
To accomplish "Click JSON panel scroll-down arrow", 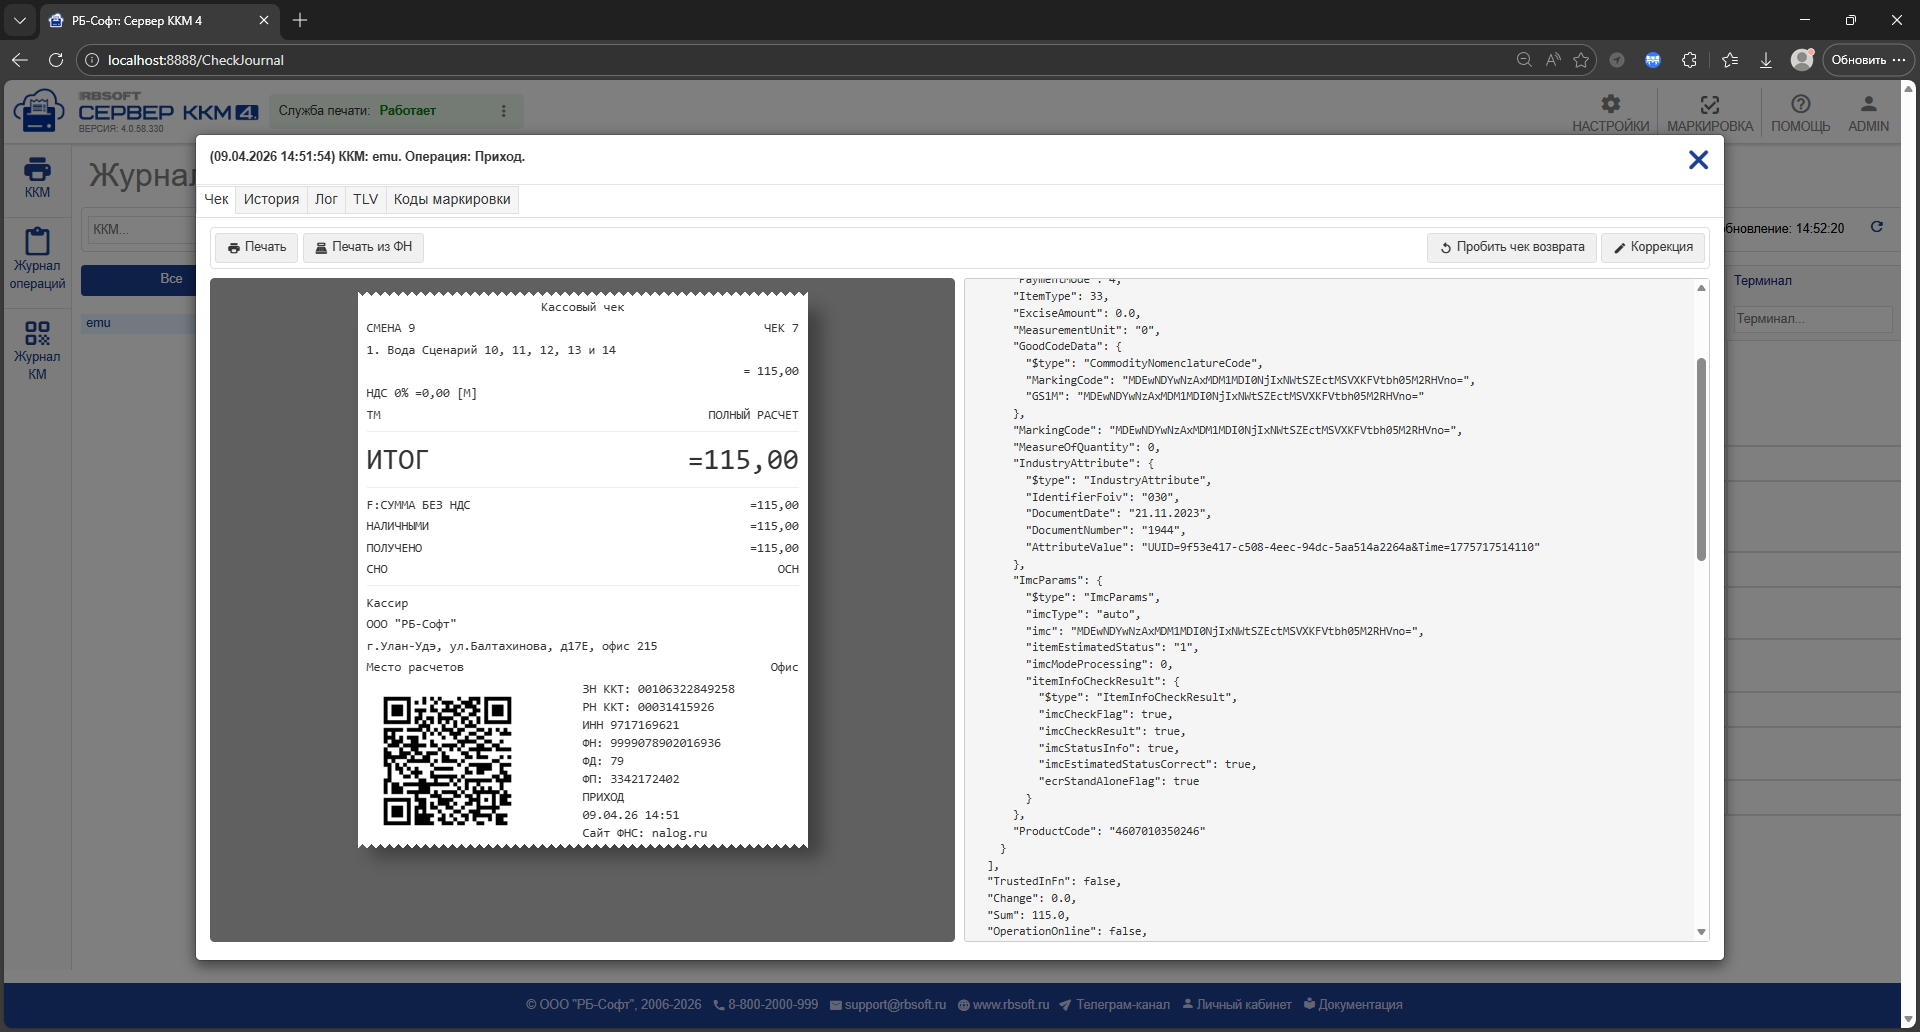I will pyautogui.click(x=1701, y=932).
